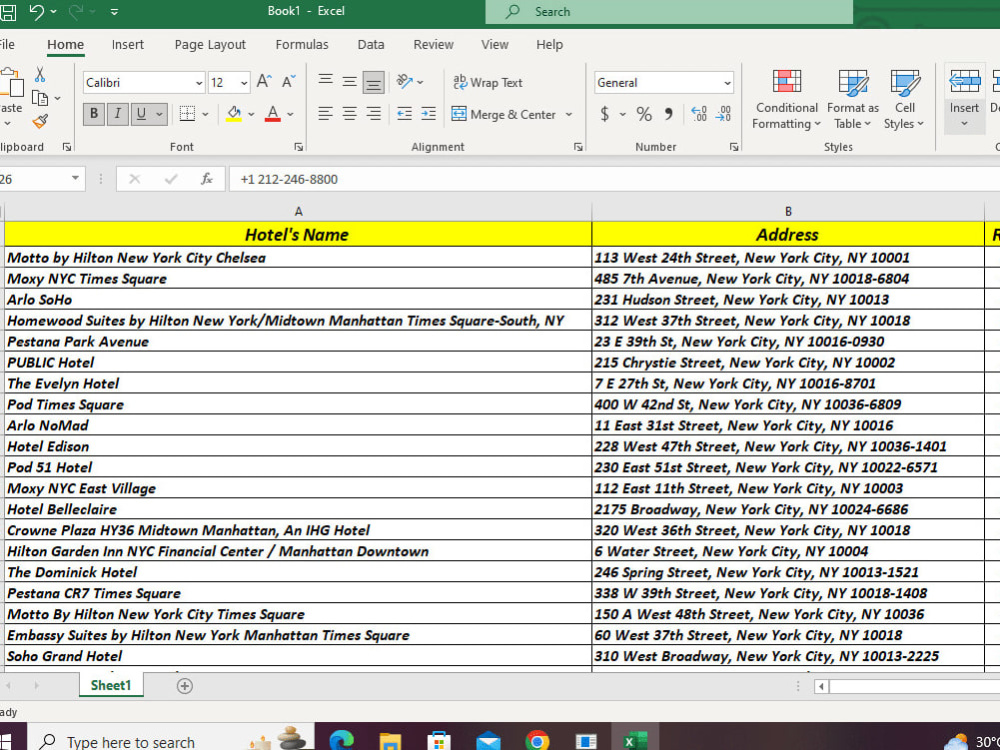Open the font name Calibri dropdown

pos(199,83)
